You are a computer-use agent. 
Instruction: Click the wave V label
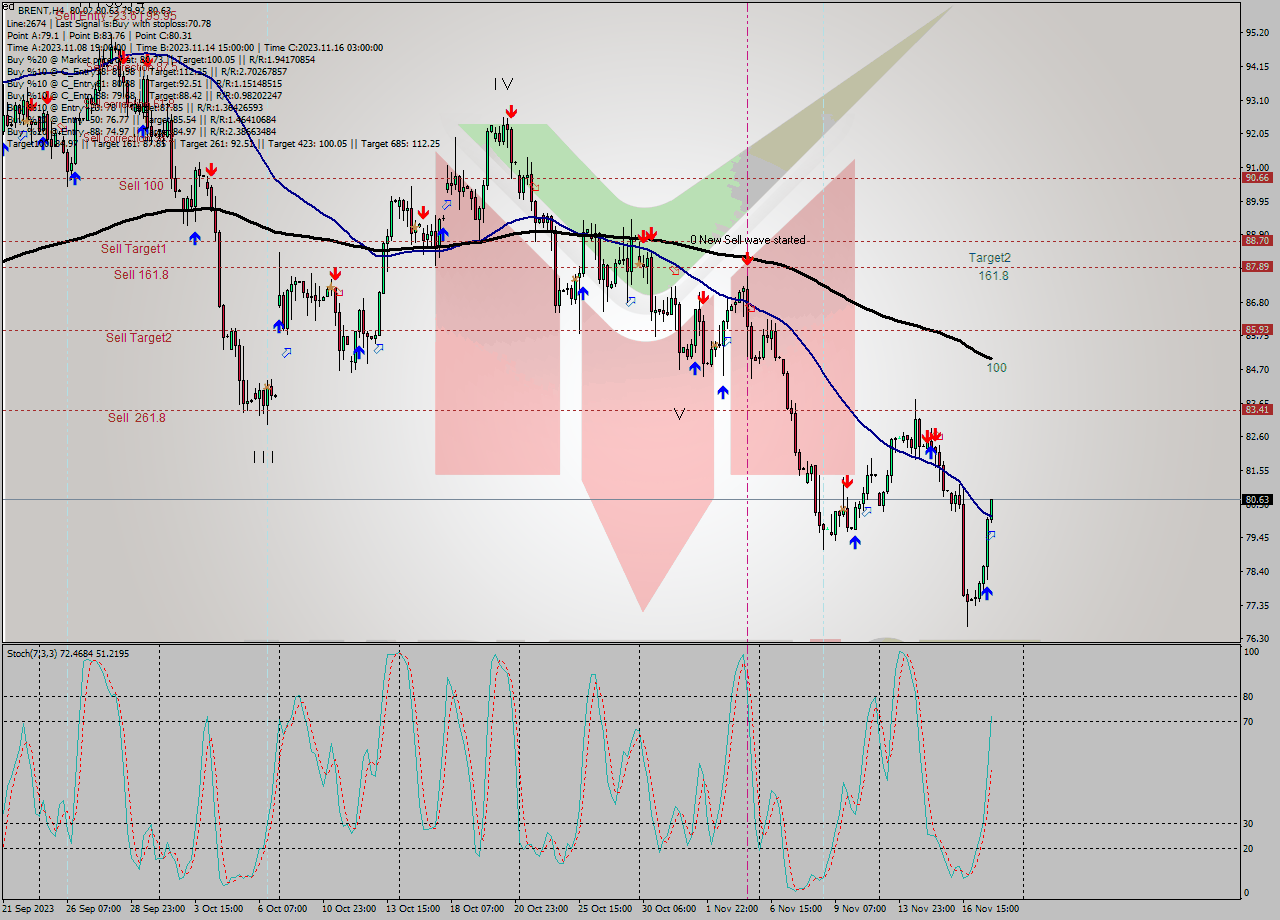pyautogui.click(x=679, y=413)
